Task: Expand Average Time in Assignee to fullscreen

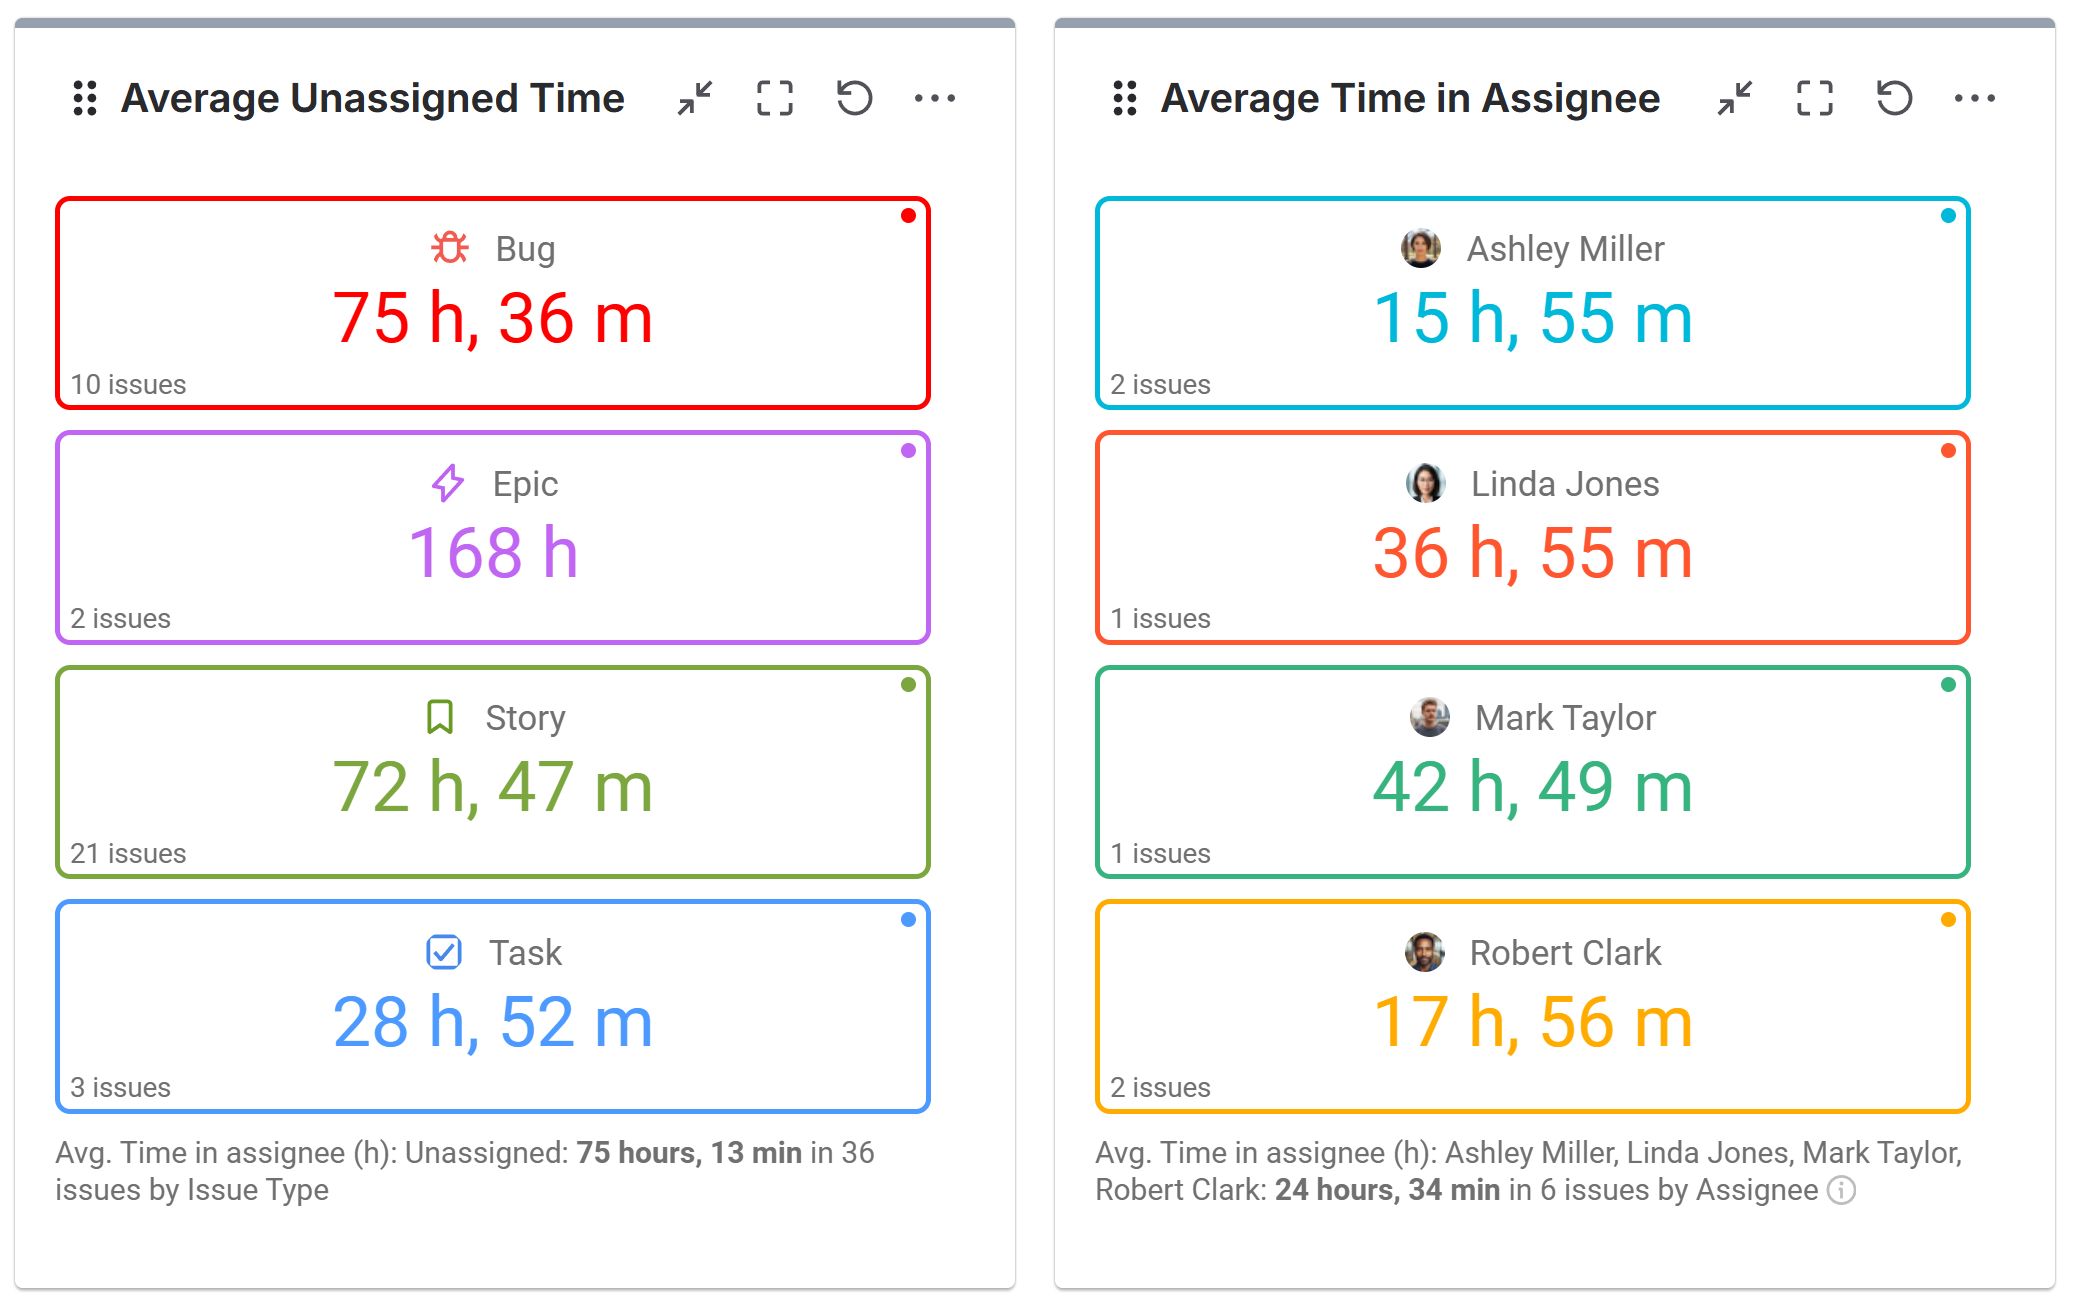Action: click(x=1814, y=97)
